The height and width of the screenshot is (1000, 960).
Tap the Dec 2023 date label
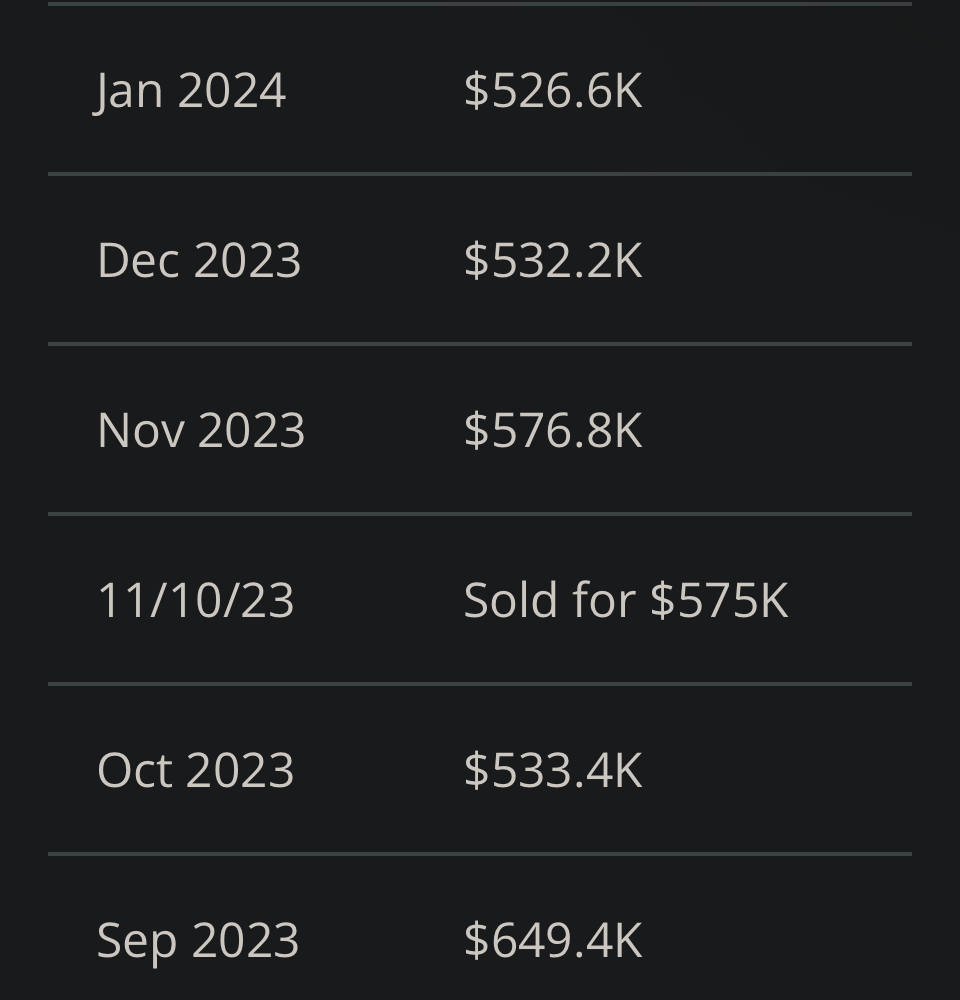(x=199, y=261)
